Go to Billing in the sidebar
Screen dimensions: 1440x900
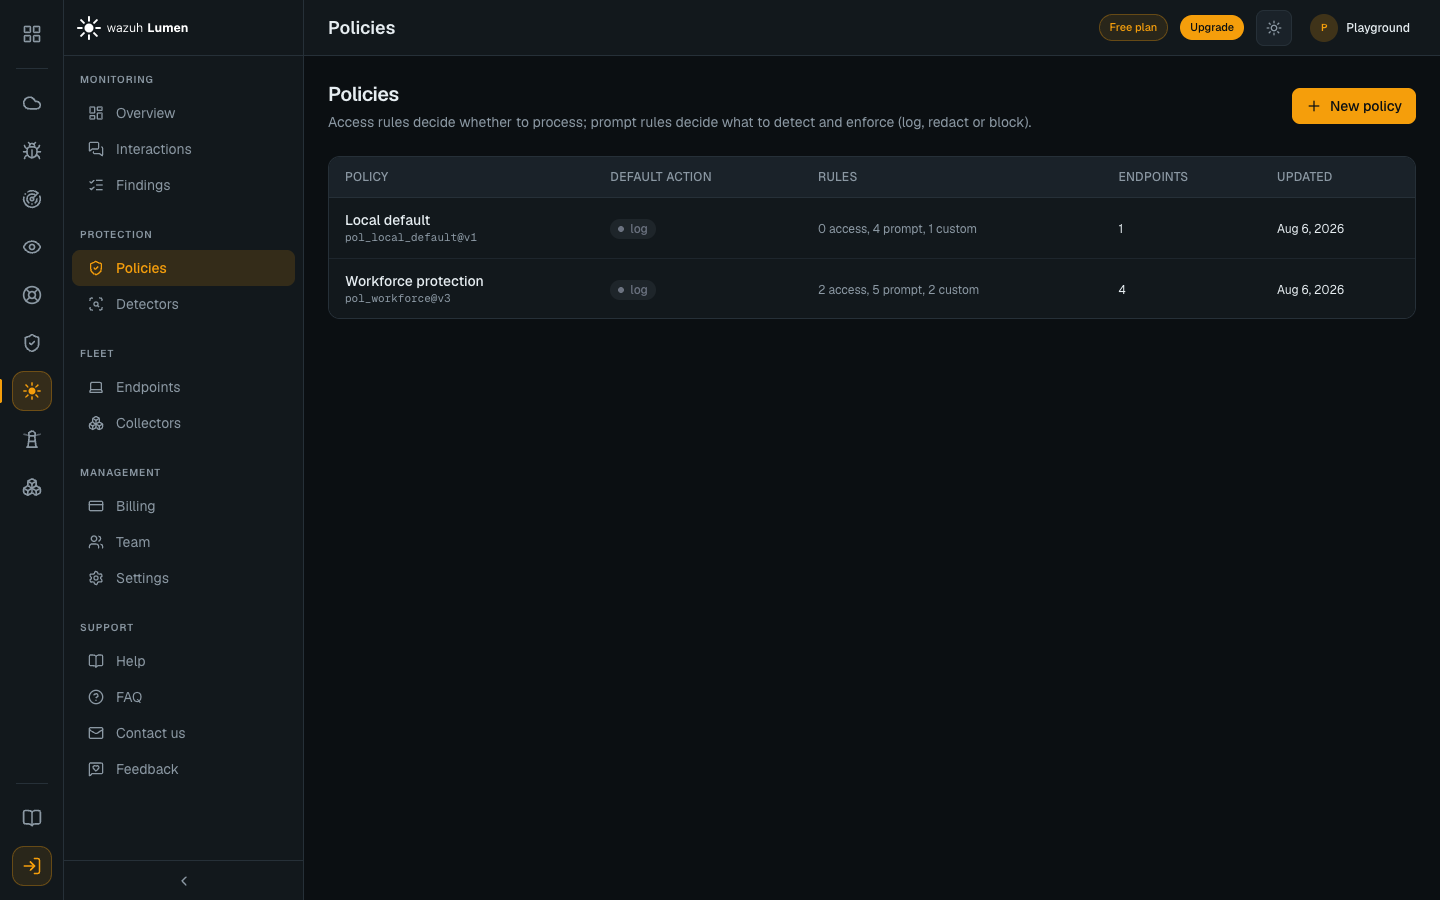click(x=183, y=506)
